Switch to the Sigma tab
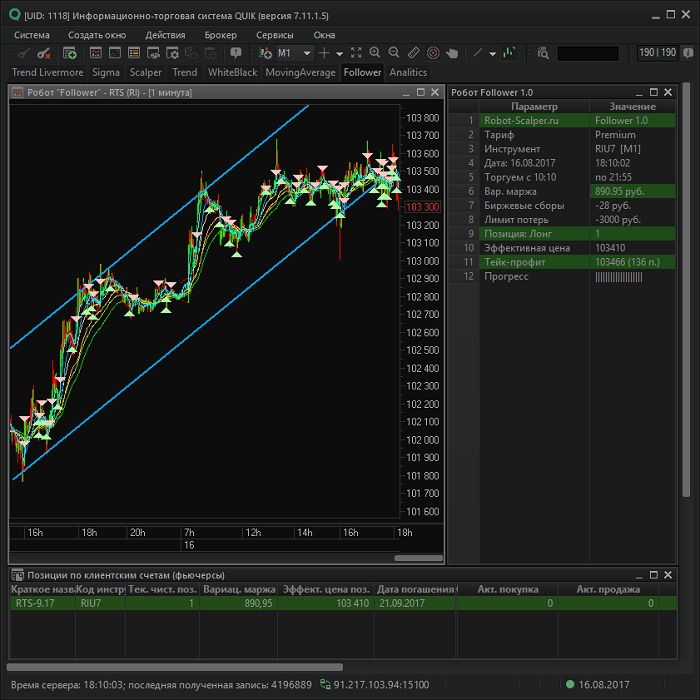 coord(106,72)
